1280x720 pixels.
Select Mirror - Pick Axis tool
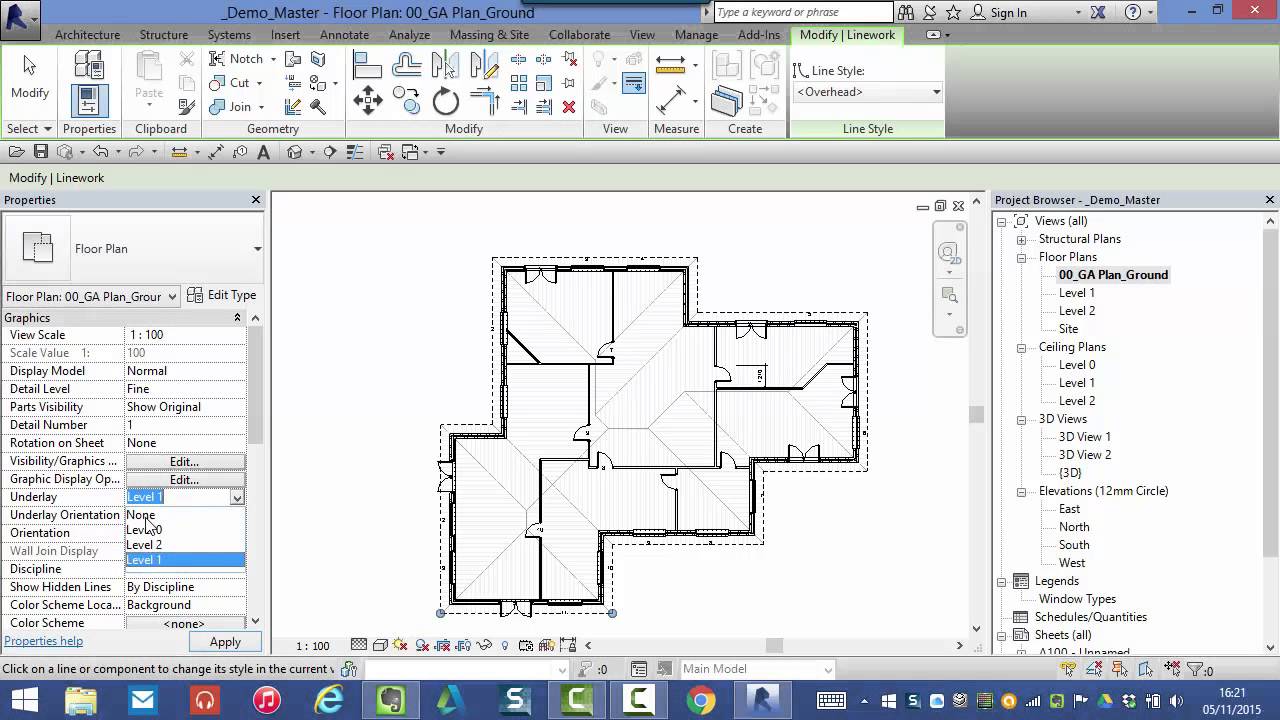(445, 66)
